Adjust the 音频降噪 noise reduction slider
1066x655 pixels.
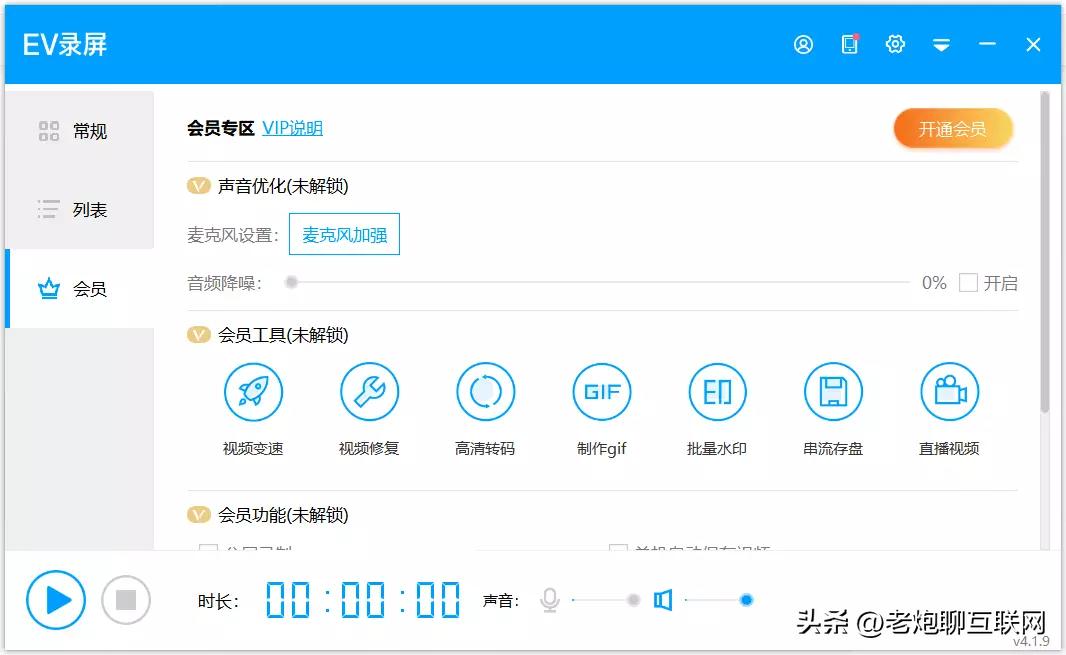click(291, 283)
